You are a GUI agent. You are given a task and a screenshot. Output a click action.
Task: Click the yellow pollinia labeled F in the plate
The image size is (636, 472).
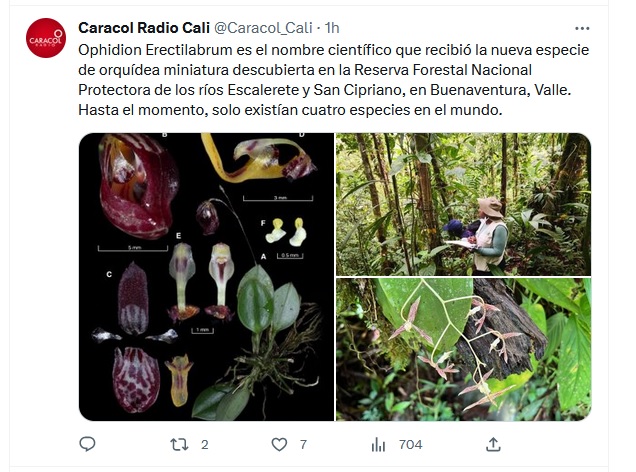[286, 232]
